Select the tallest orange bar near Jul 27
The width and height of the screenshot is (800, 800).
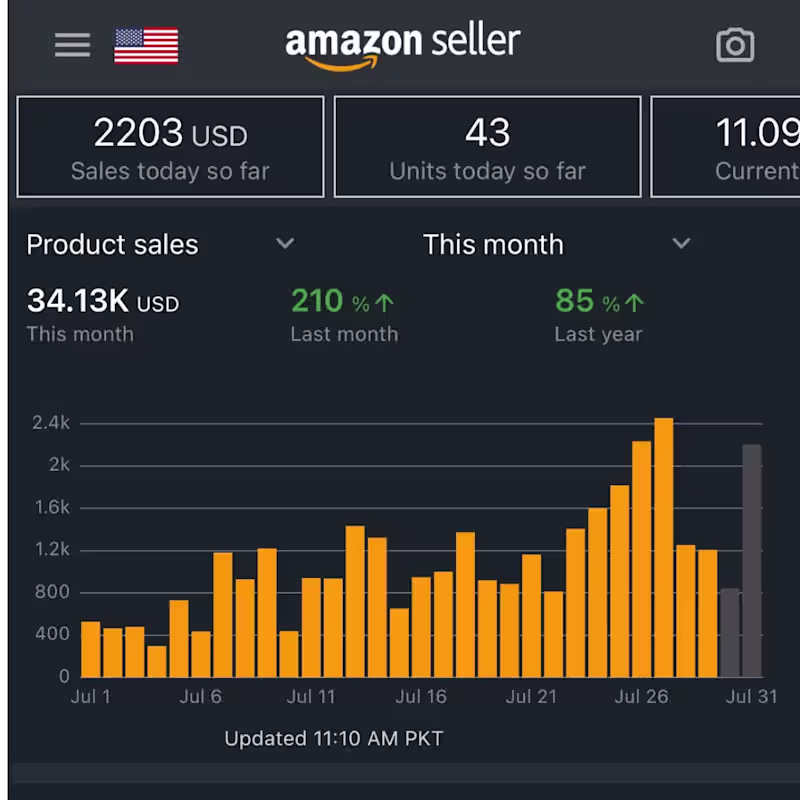tap(664, 548)
